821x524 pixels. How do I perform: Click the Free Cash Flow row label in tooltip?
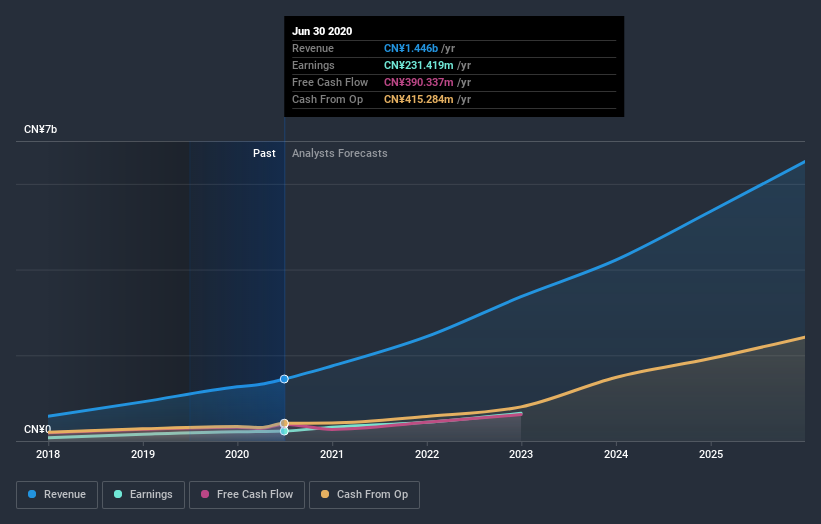point(330,82)
